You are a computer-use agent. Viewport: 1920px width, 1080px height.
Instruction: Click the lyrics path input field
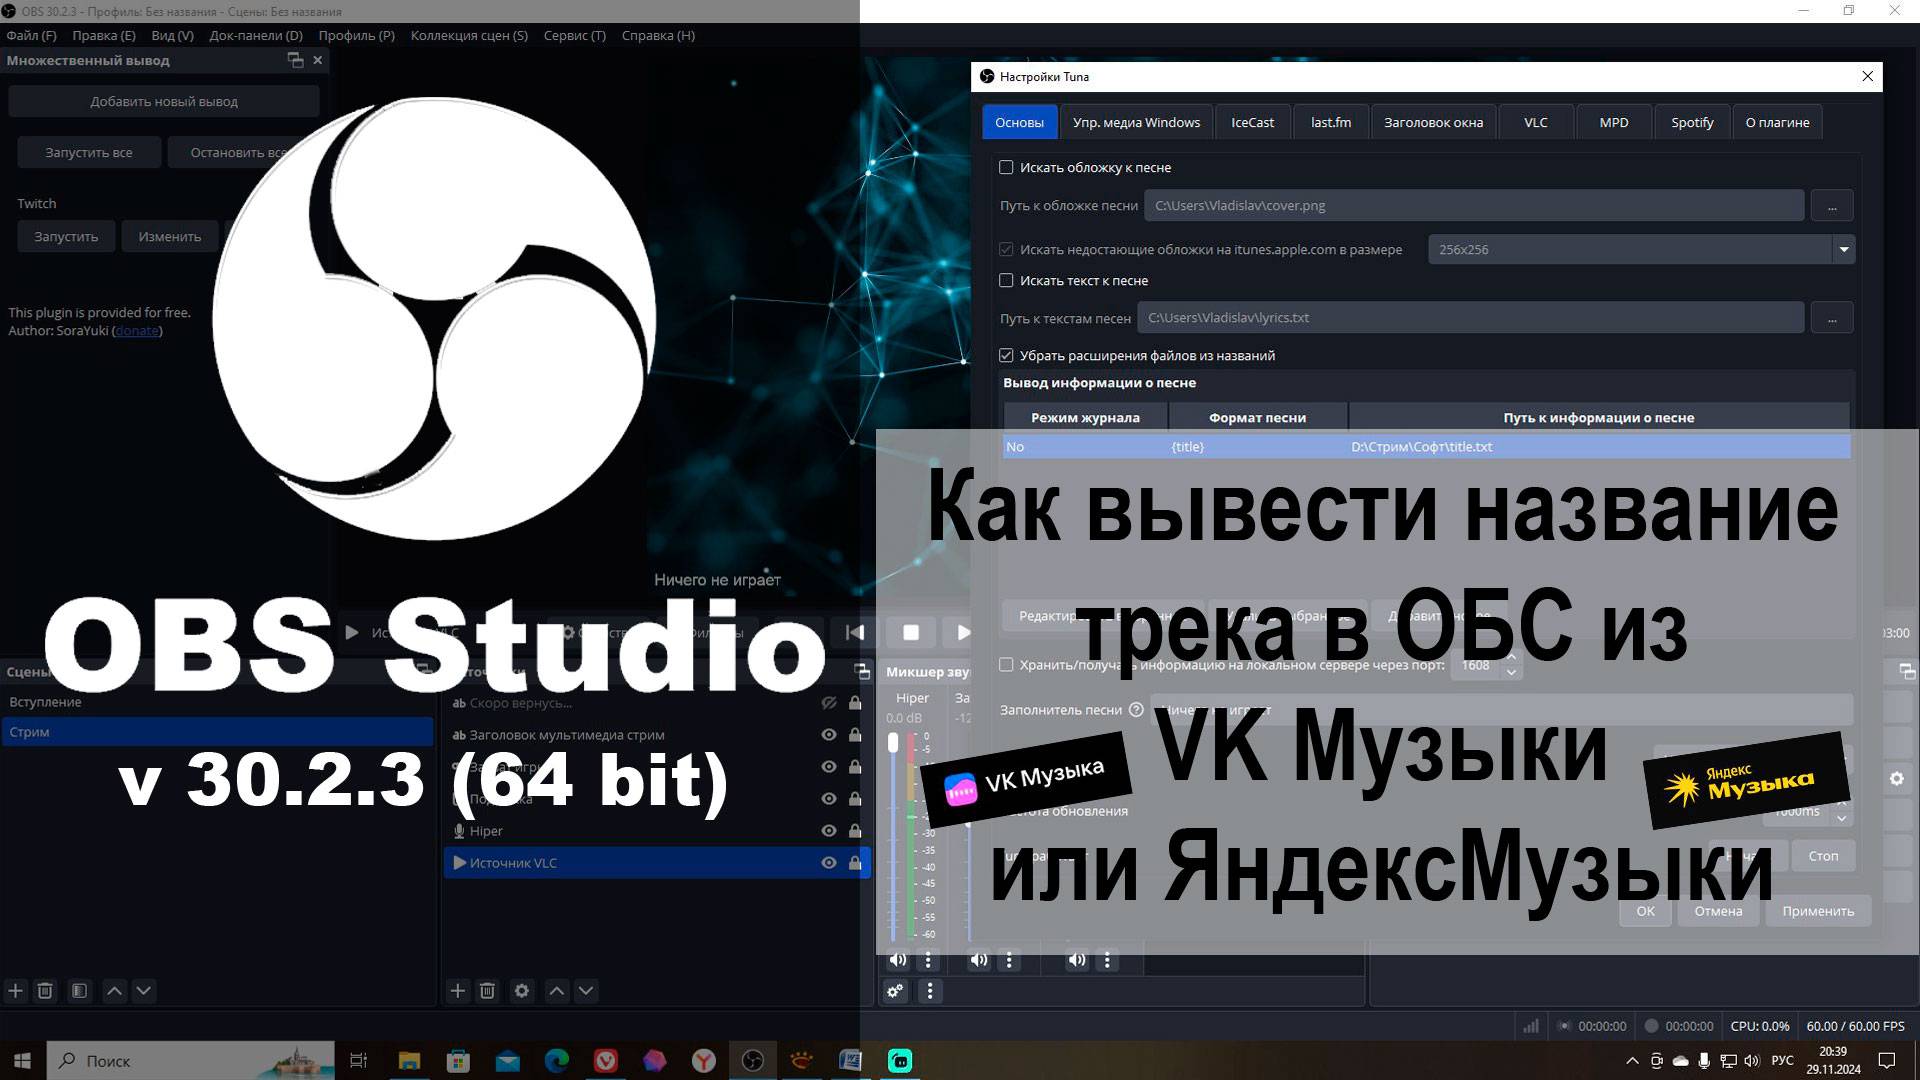pyautogui.click(x=1470, y=317)
